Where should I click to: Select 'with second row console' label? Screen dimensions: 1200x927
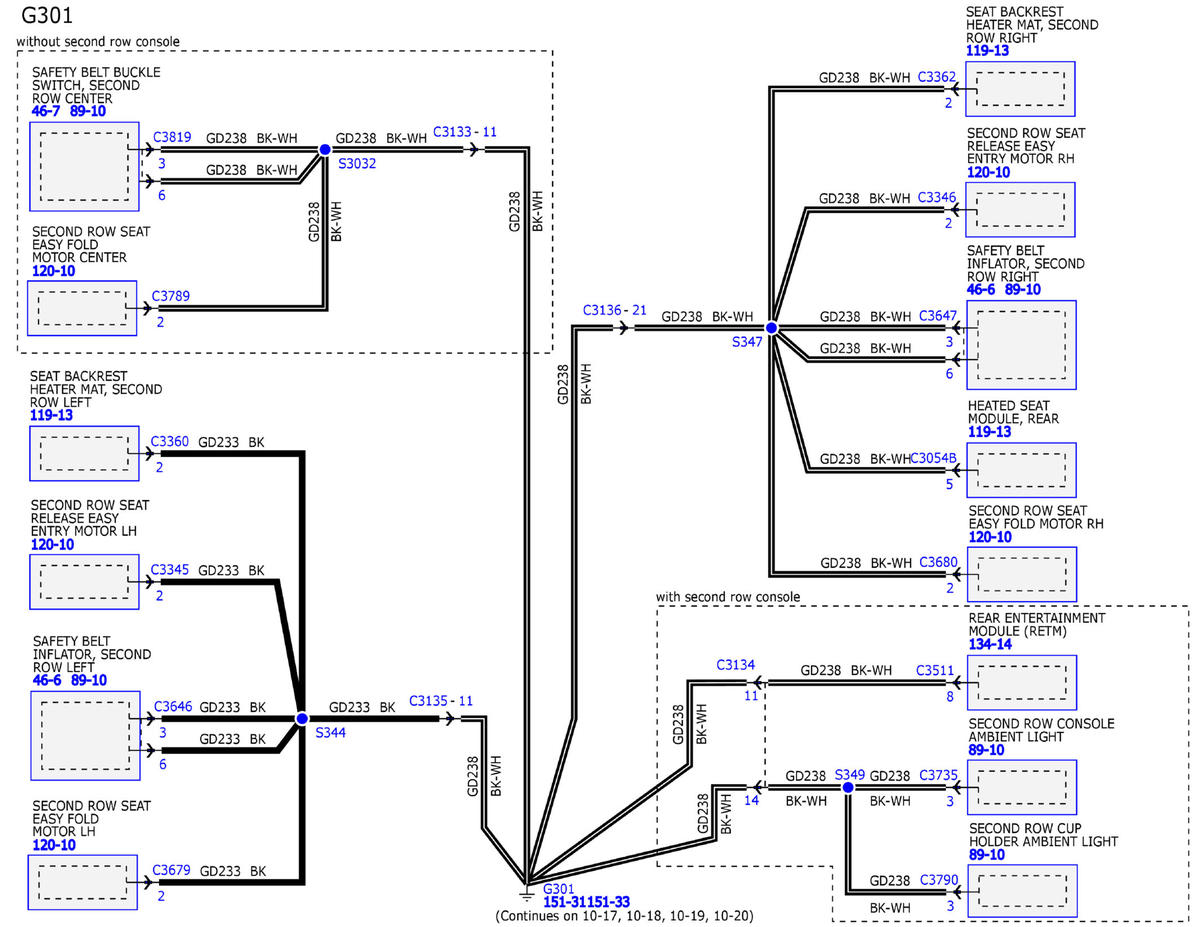(728, 597)
